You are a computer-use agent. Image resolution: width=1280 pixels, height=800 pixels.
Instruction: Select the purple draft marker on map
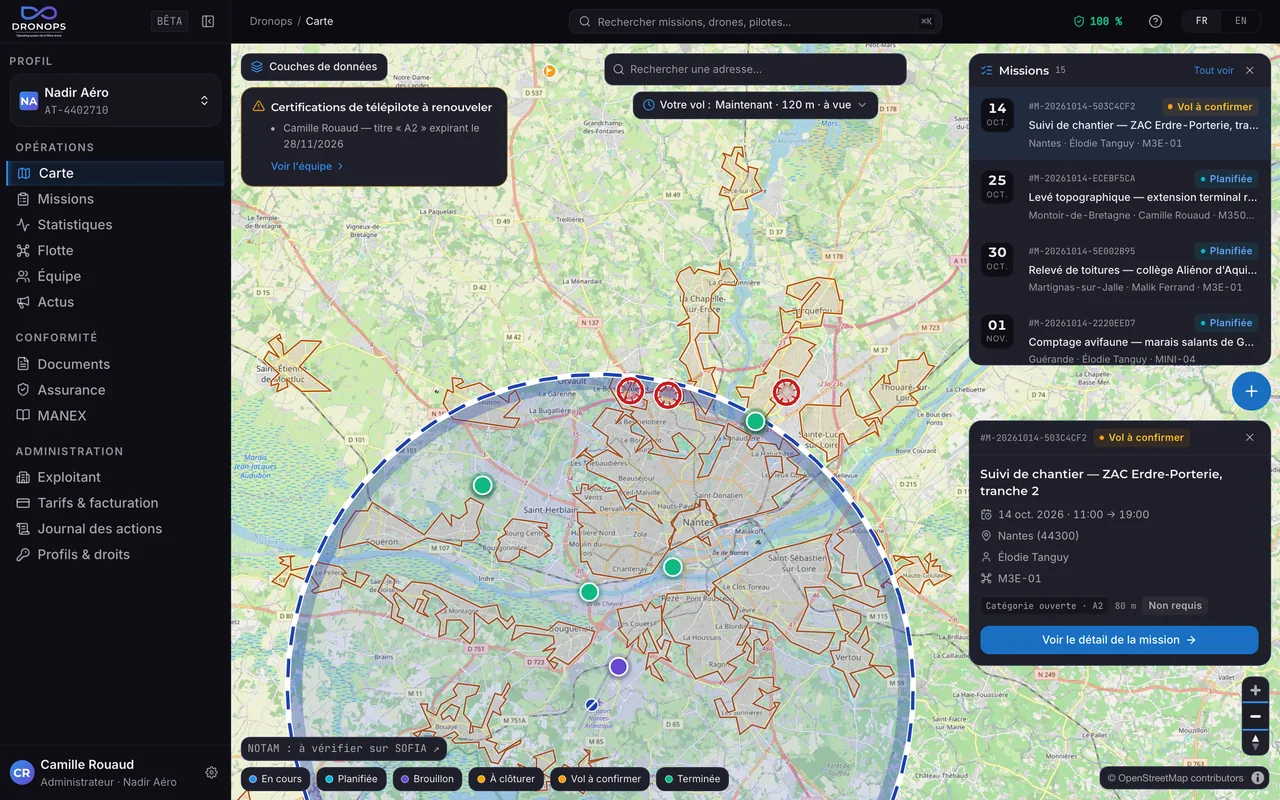(619, 666)
